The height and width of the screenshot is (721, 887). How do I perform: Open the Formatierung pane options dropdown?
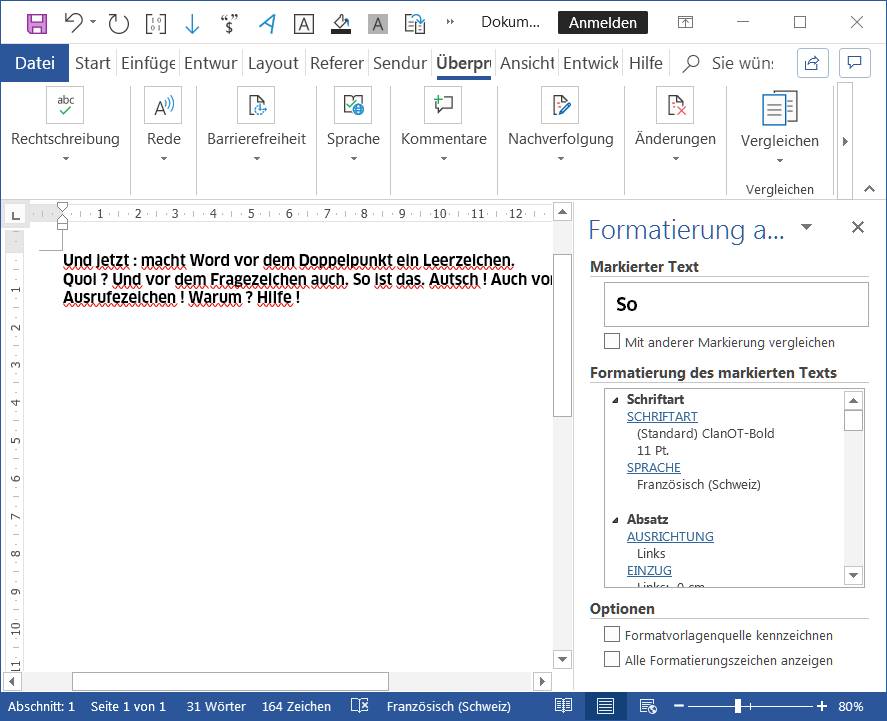coord(807,227)
